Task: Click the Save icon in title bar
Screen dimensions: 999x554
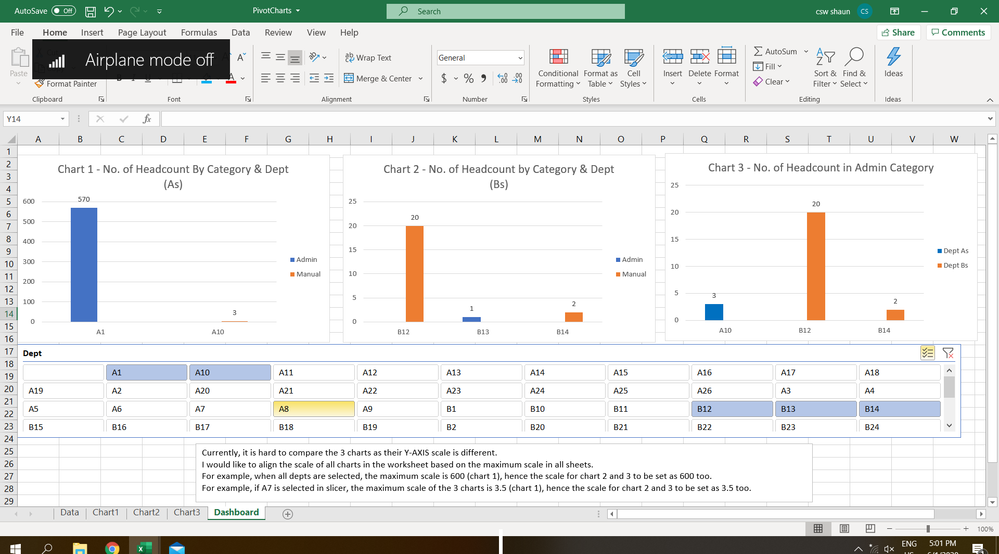Action: pyautogui.click(x=90, y=11)
